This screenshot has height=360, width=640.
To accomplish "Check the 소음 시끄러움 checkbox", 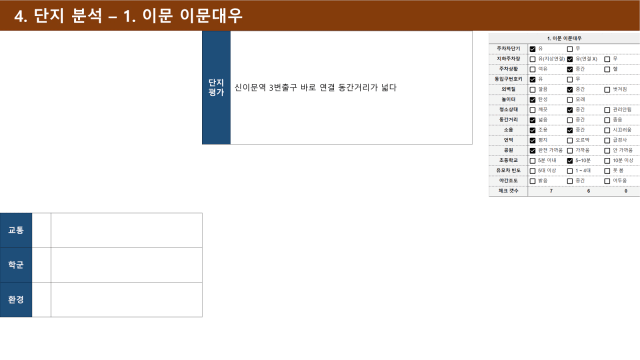I will [x=607, y=130].
